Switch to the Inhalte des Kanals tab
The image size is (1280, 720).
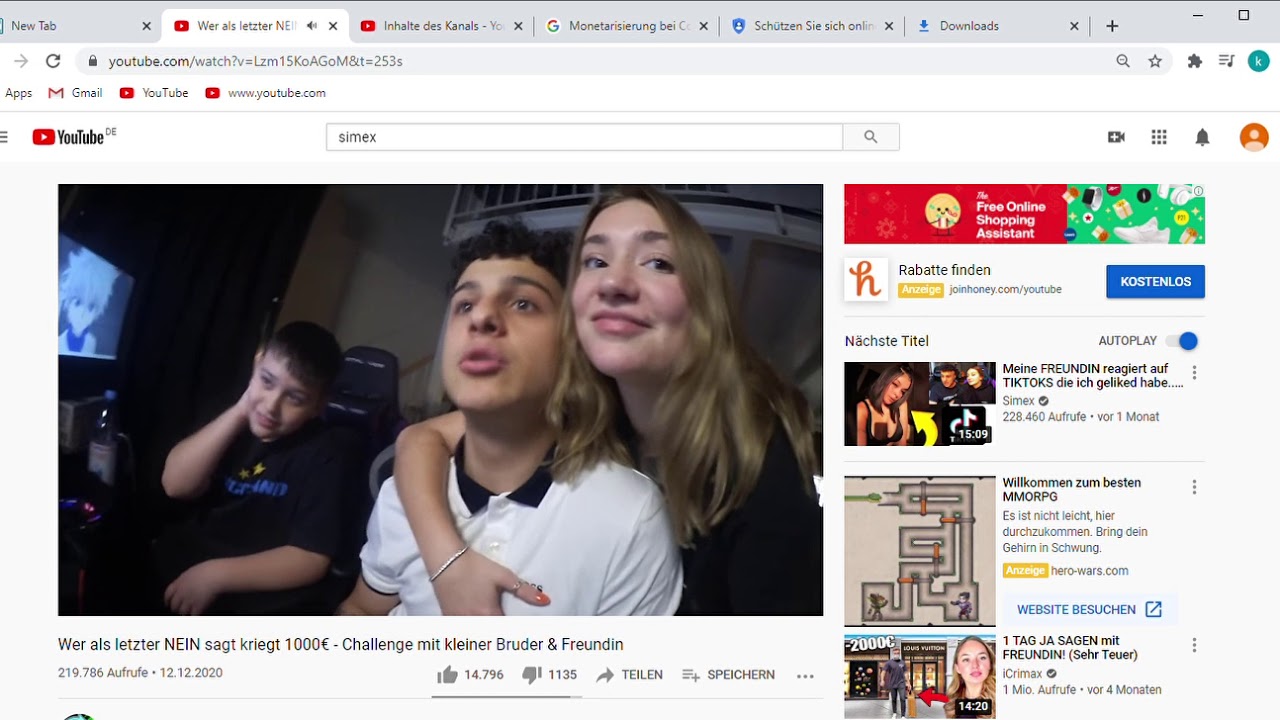pos(441,26)
